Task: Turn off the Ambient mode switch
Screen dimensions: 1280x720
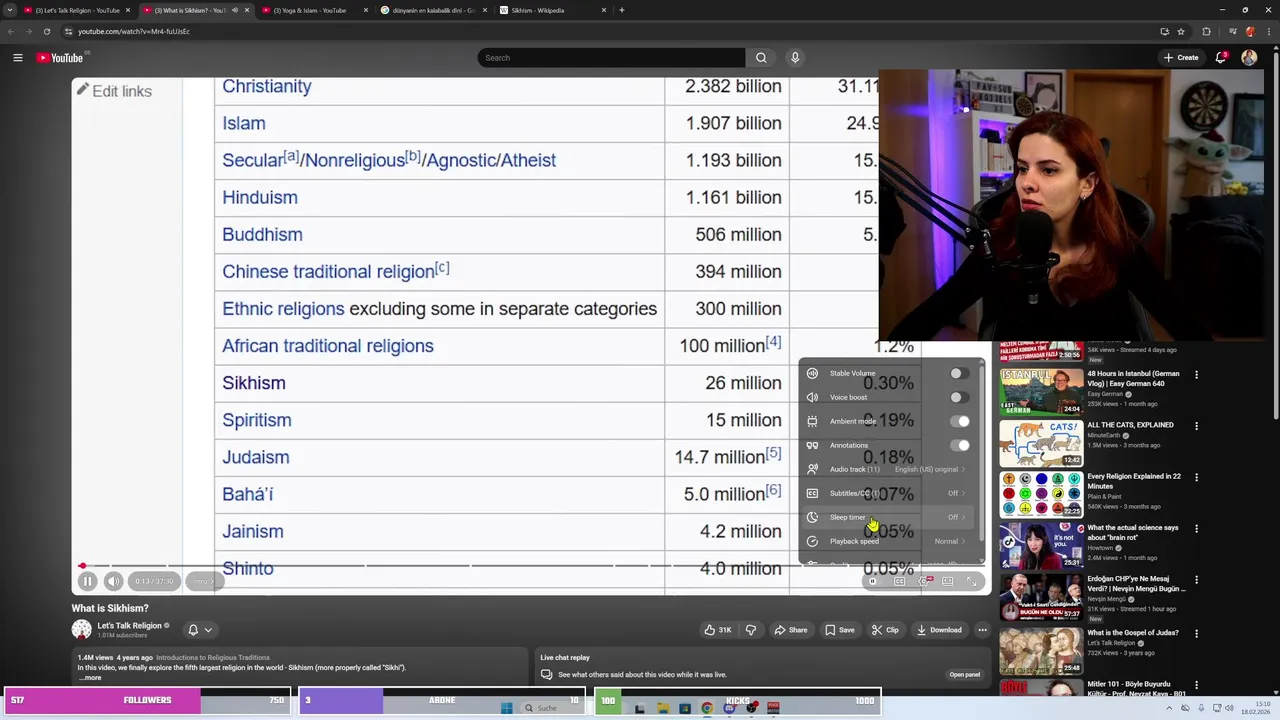Action: [958, 421]
